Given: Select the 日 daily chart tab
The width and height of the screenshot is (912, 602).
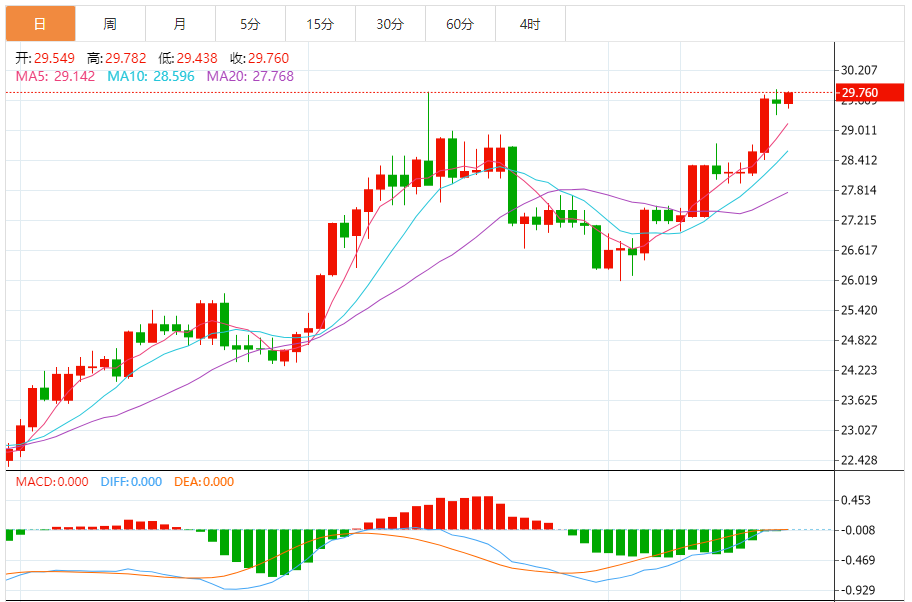Looking at the screenshot, I should [x=41, y=24].
